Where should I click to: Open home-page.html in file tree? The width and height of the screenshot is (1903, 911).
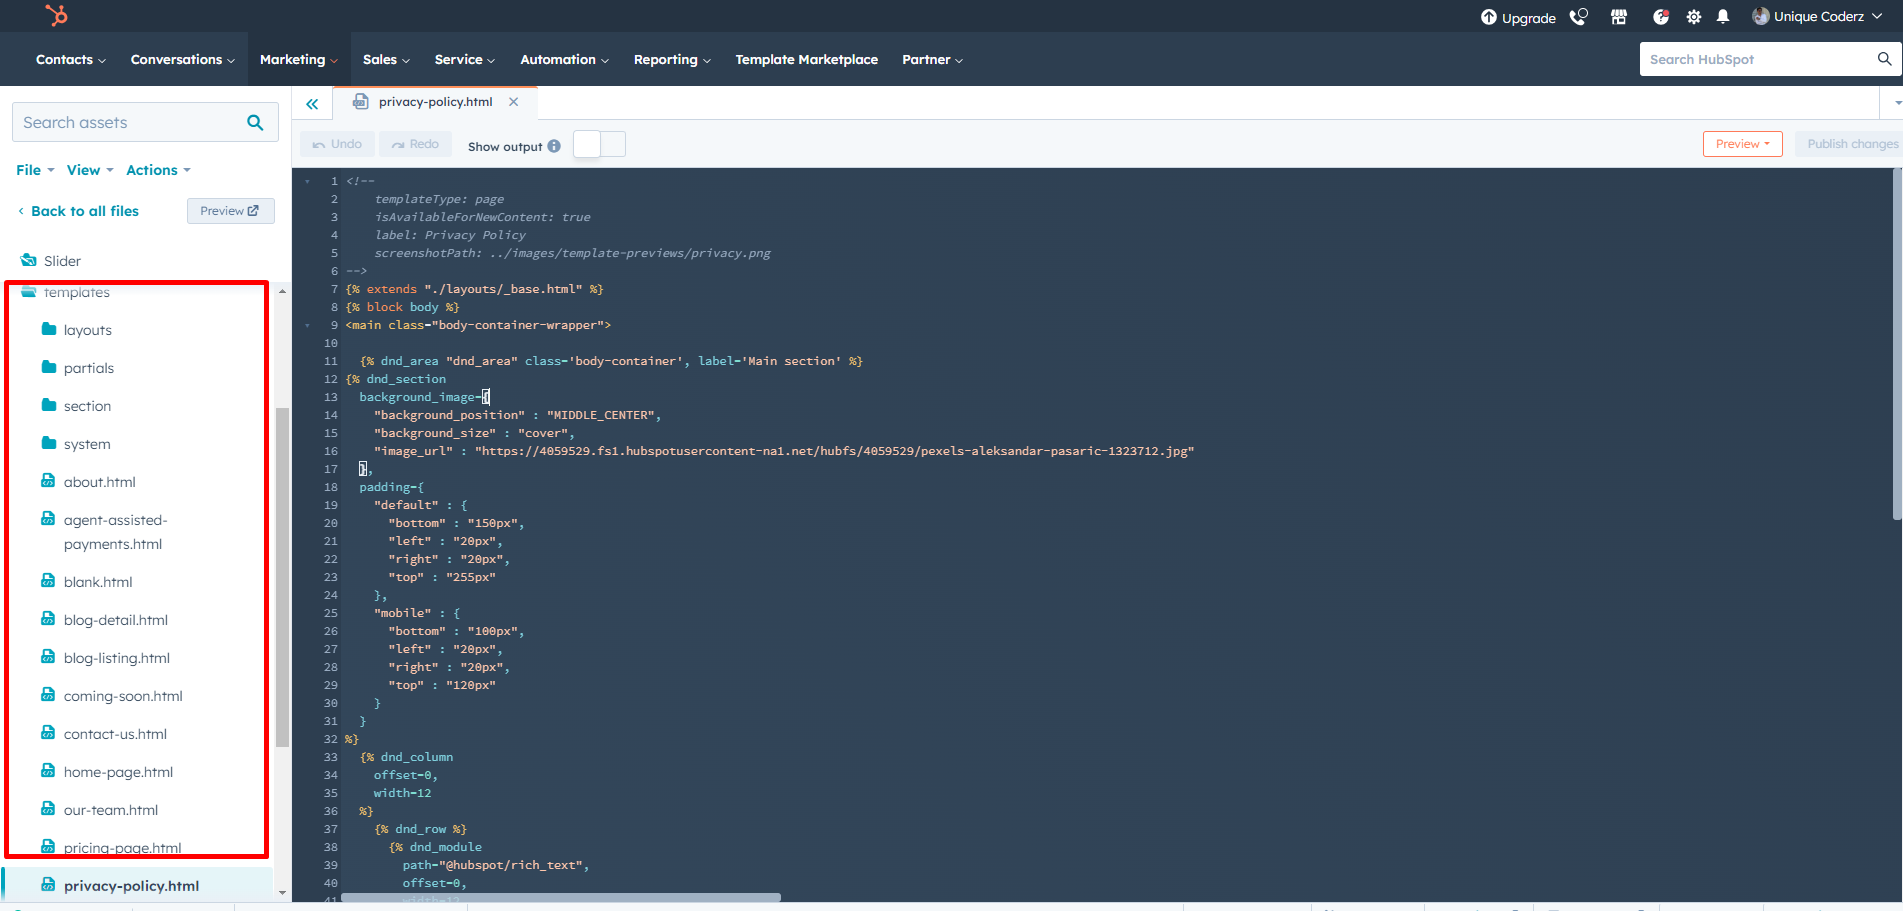point(118,772)
